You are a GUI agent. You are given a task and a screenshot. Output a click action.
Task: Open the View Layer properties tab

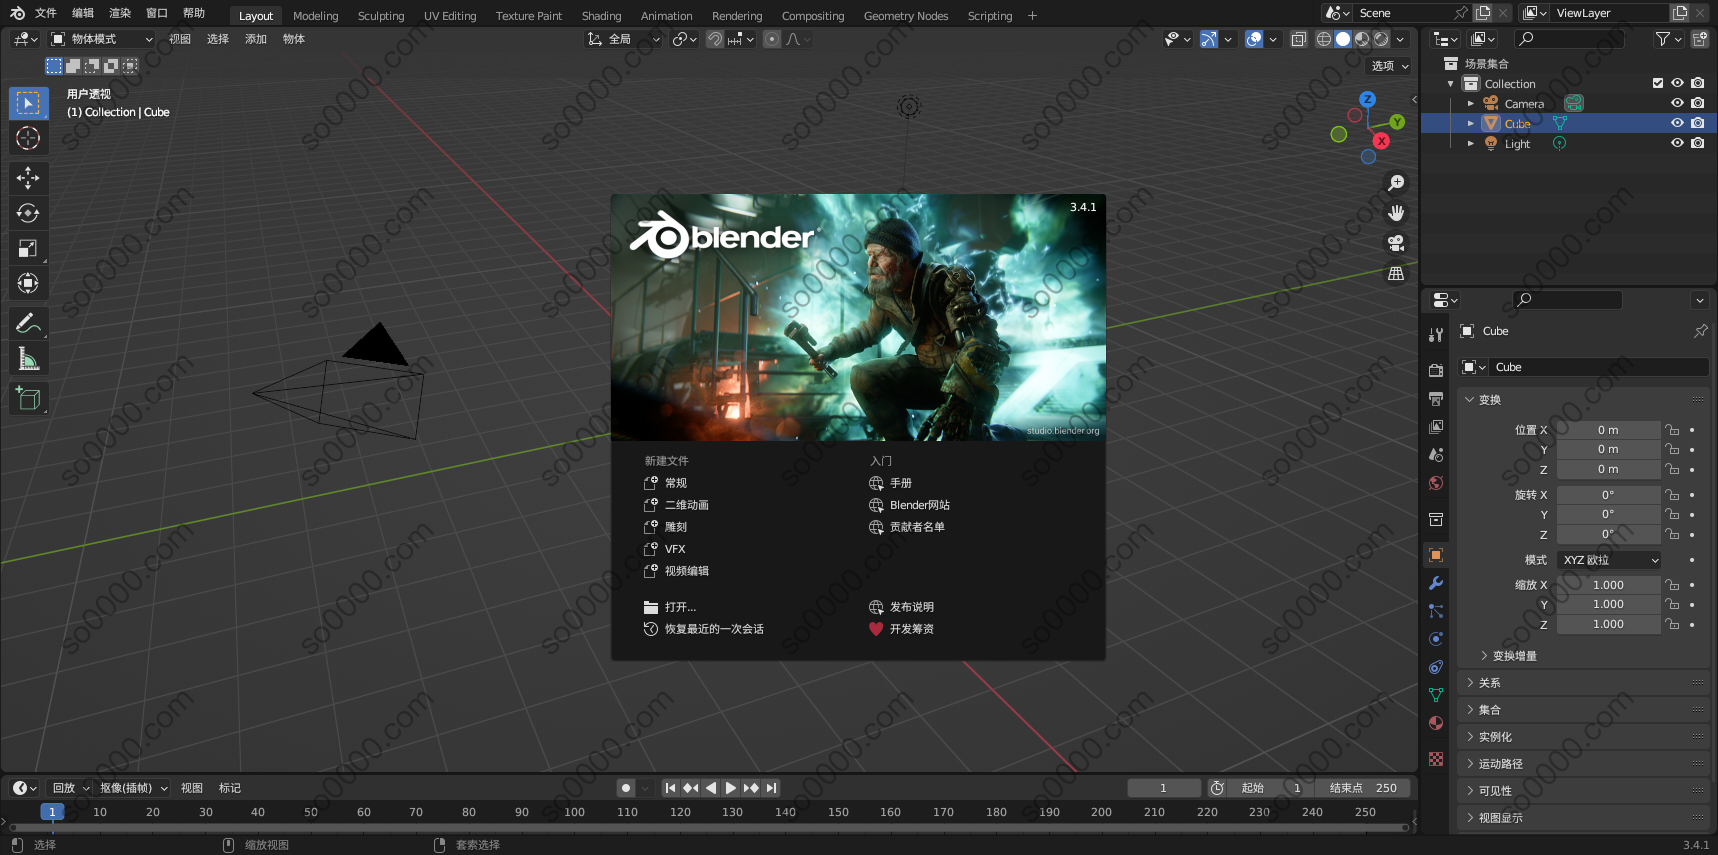point(1436,426)
